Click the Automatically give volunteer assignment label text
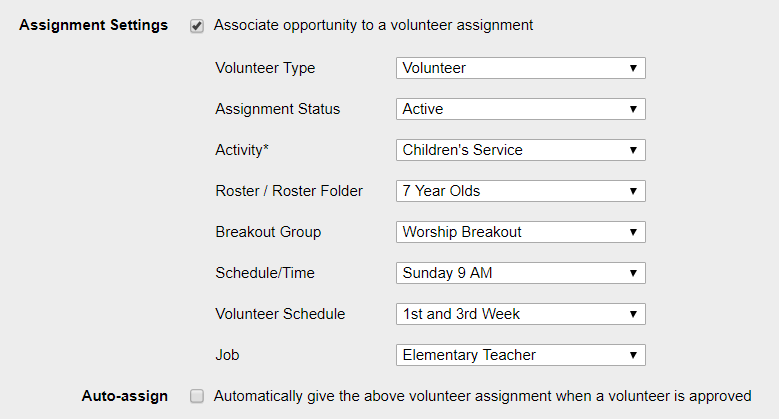 click(482, 396)
